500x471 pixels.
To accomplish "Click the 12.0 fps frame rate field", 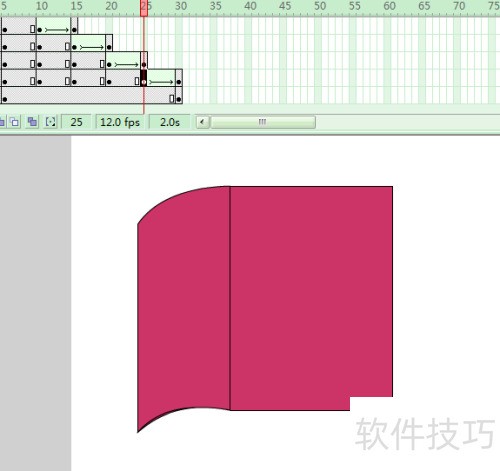I will (x=120, y=122).
